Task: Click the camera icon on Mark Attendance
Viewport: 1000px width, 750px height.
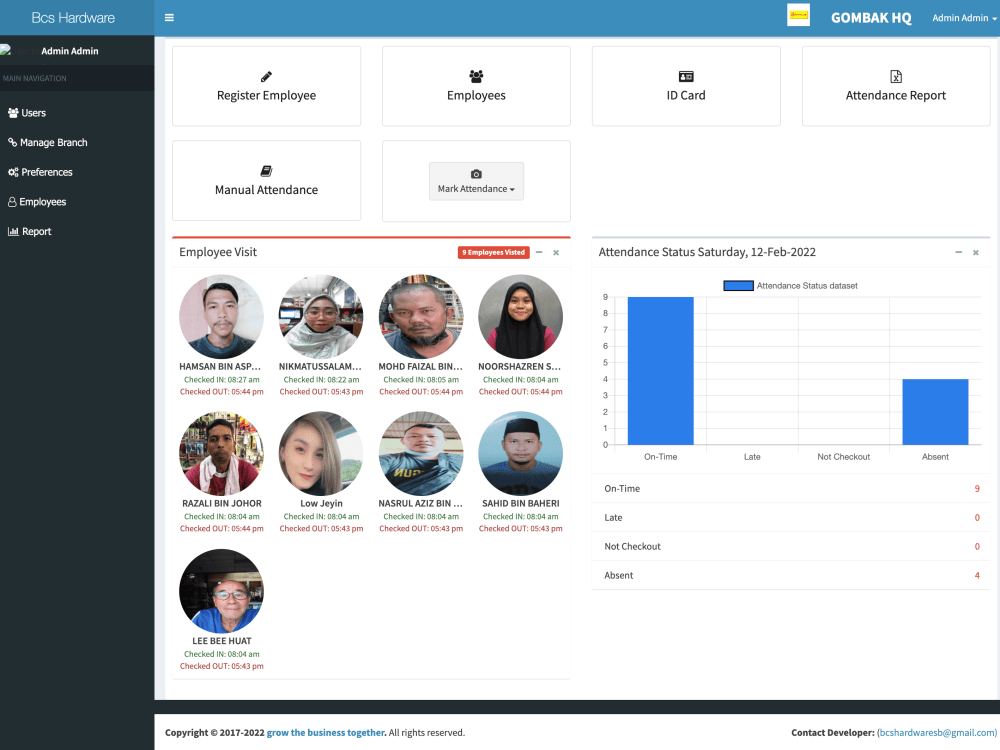Action: point(476,174)
